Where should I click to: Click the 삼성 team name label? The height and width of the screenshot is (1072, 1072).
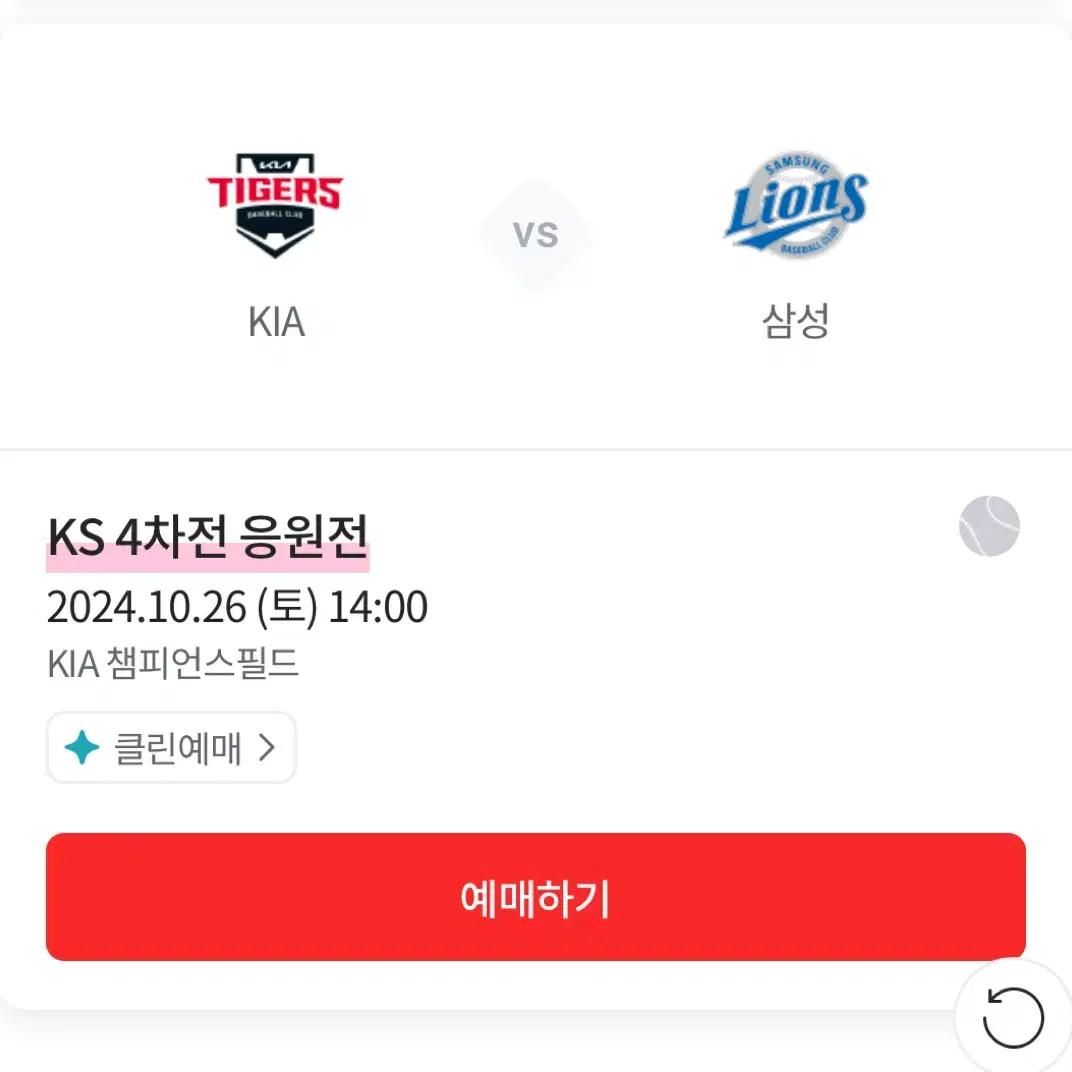[796, 321]
